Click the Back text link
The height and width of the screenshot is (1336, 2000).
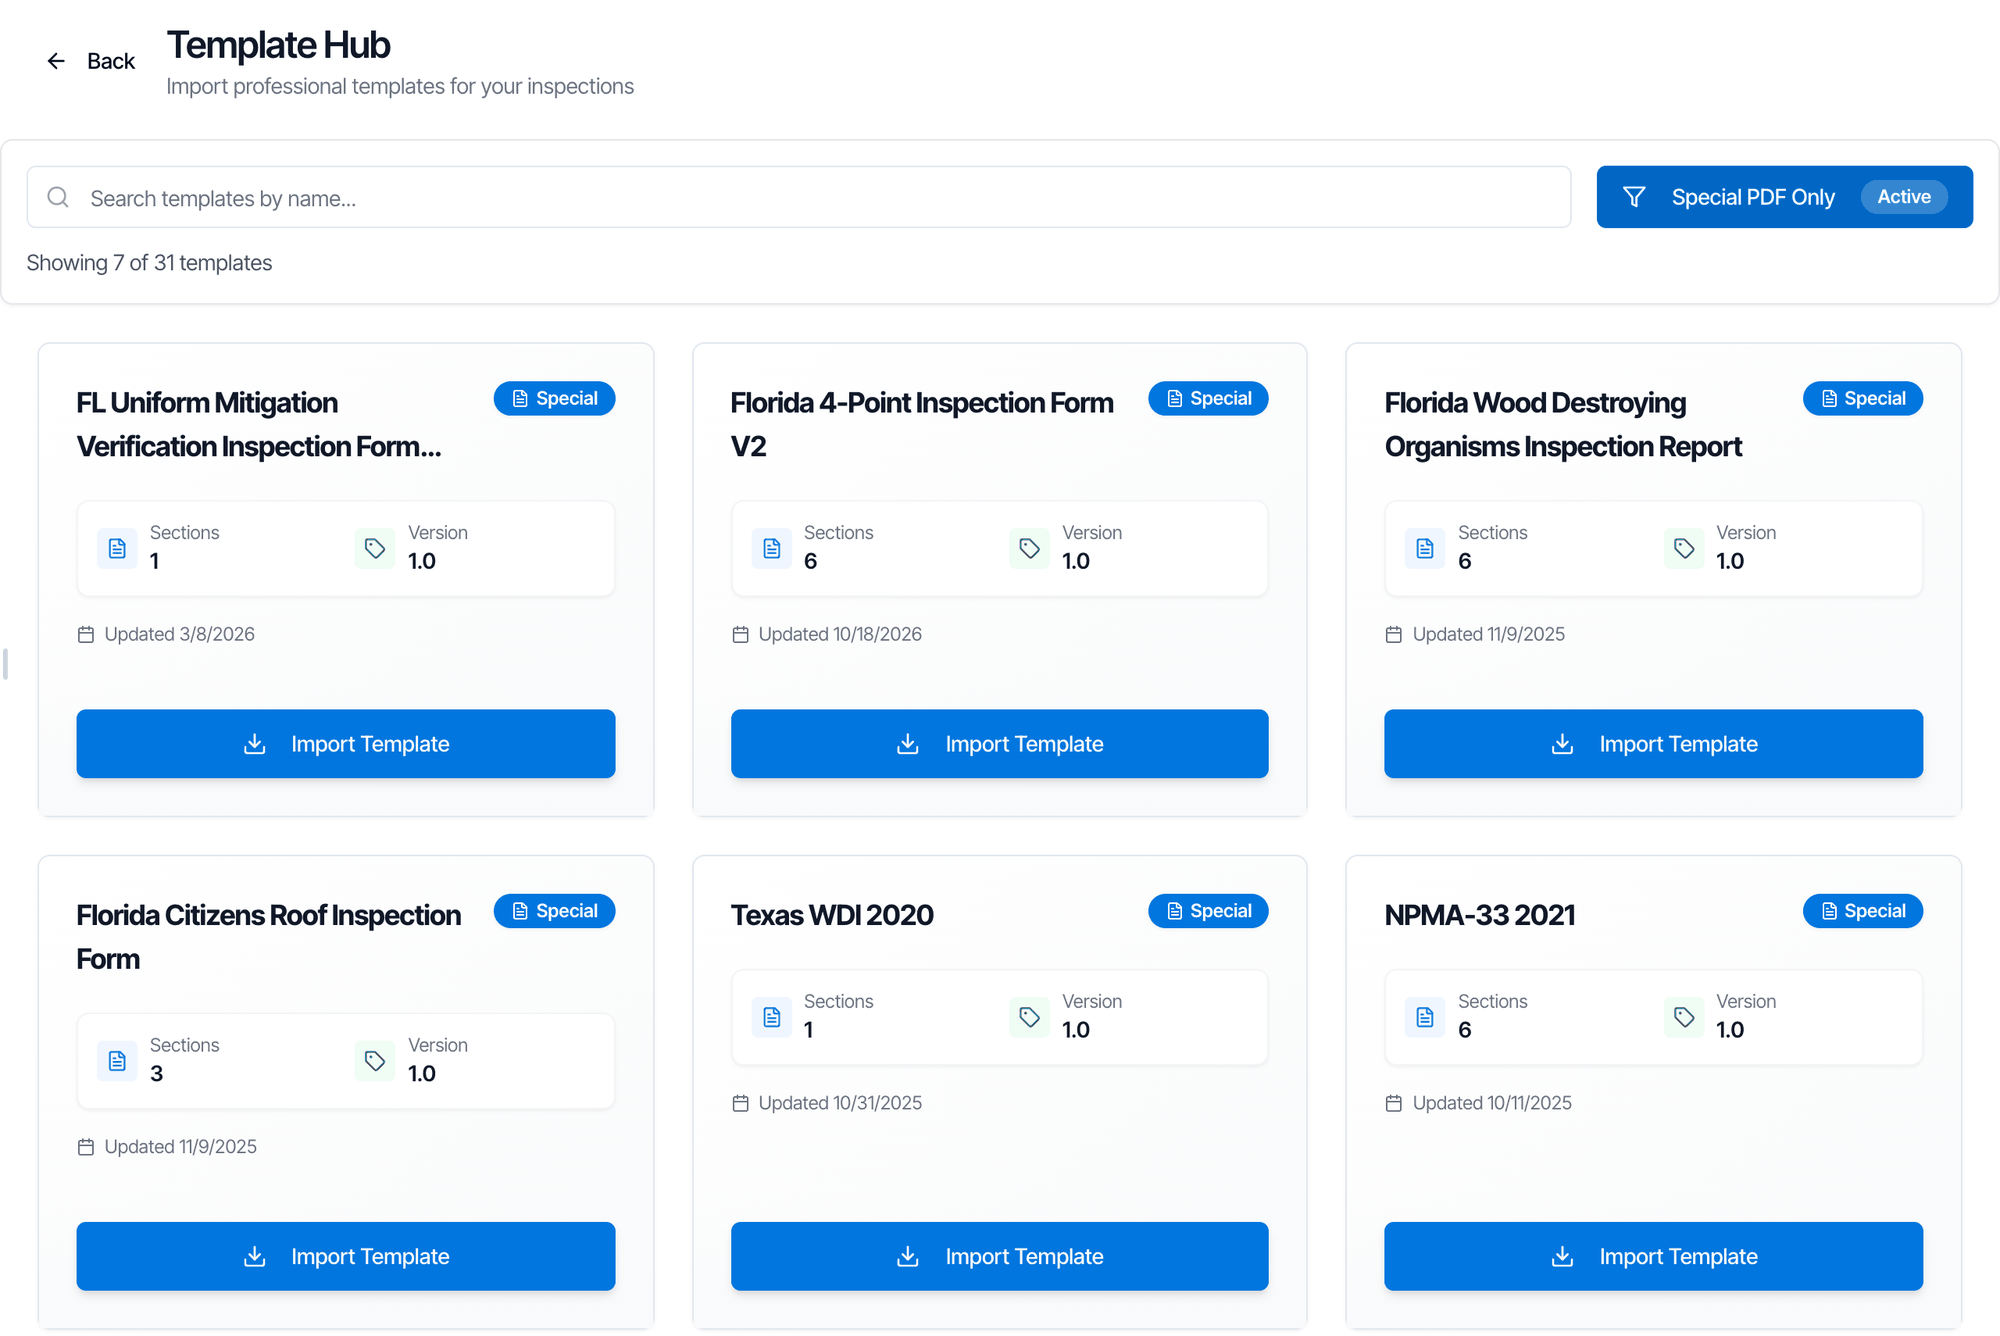111,61
